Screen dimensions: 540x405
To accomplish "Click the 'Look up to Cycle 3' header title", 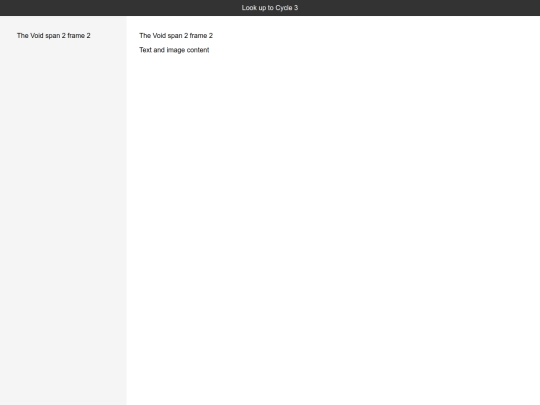I will (270, 8).
